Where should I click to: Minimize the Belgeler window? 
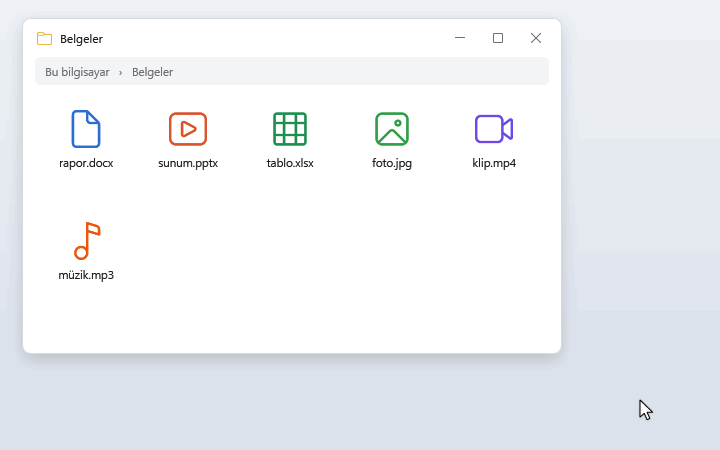460,38
